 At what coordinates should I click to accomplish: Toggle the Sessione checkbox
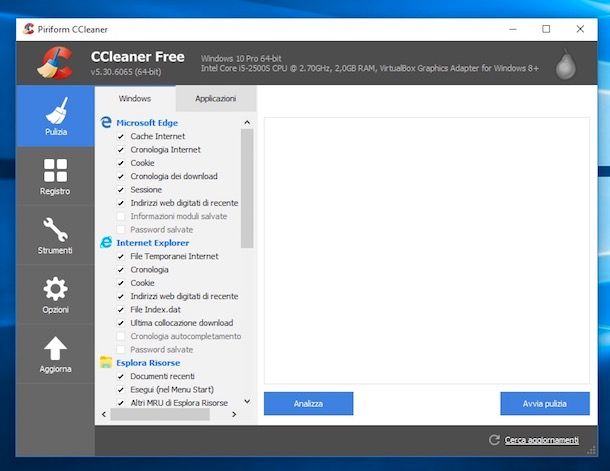pyautogui.click(x=121, y=190)
